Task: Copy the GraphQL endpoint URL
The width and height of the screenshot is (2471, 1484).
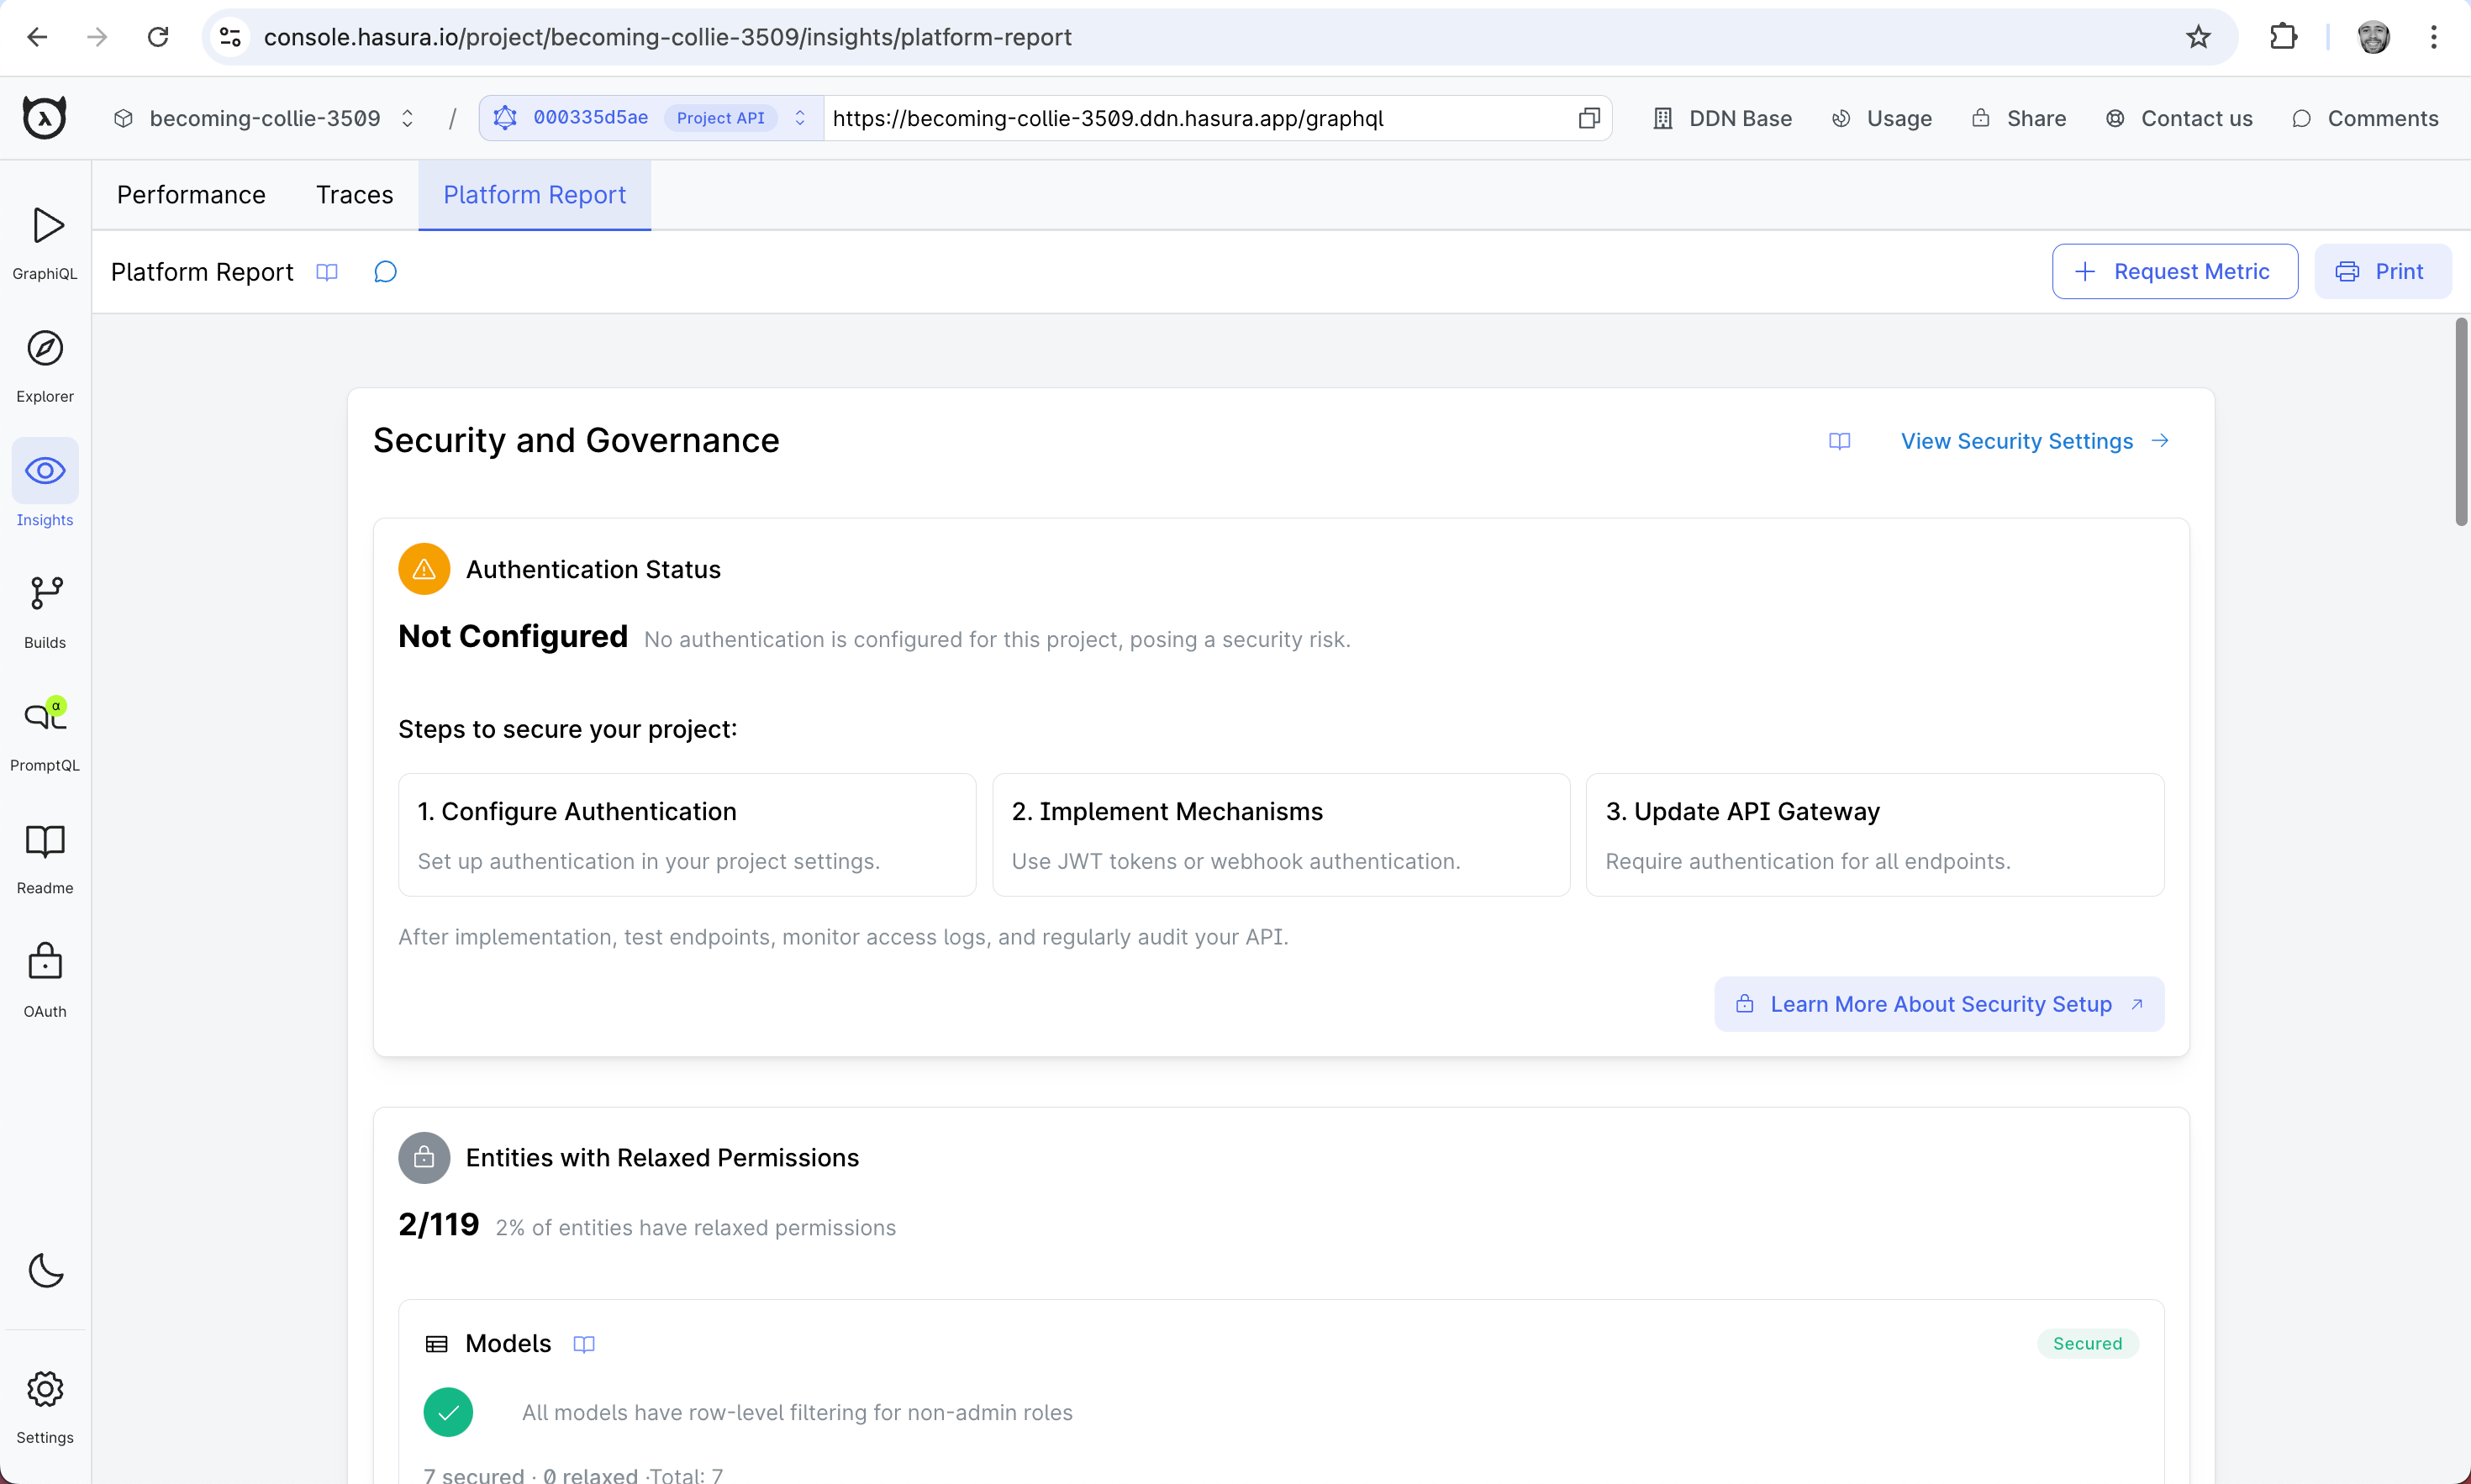Action: coord(1588,117)
